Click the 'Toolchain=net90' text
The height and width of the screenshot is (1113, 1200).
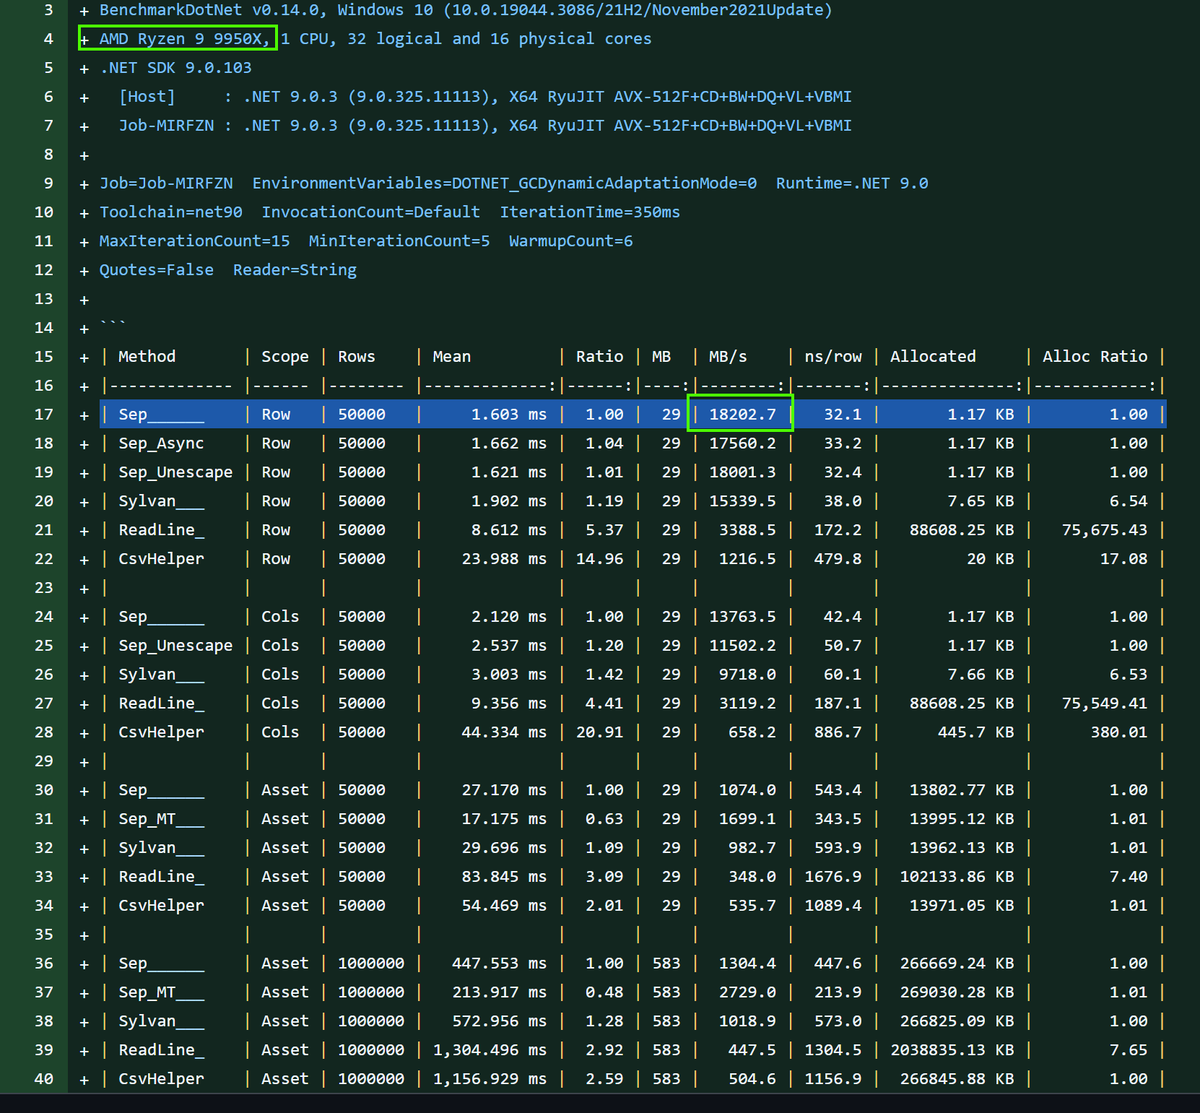click(x=171, y=212)
